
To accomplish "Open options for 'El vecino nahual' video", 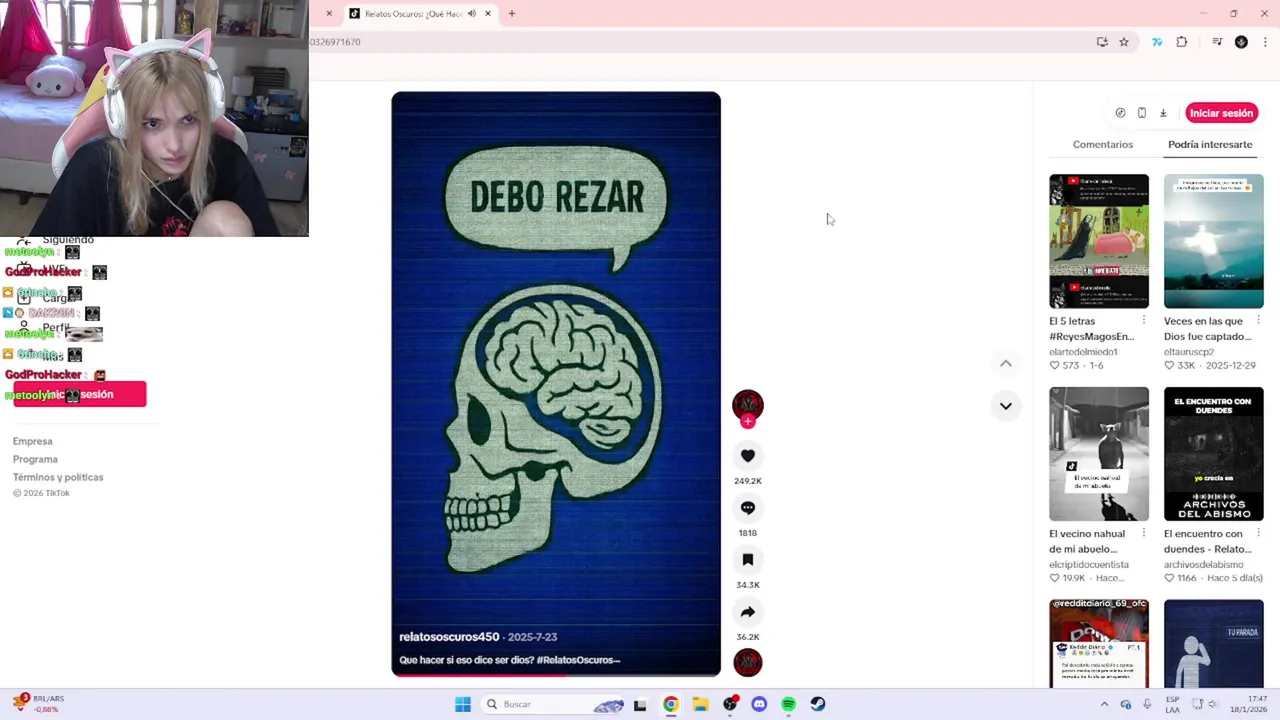I will pos(1144,534).
